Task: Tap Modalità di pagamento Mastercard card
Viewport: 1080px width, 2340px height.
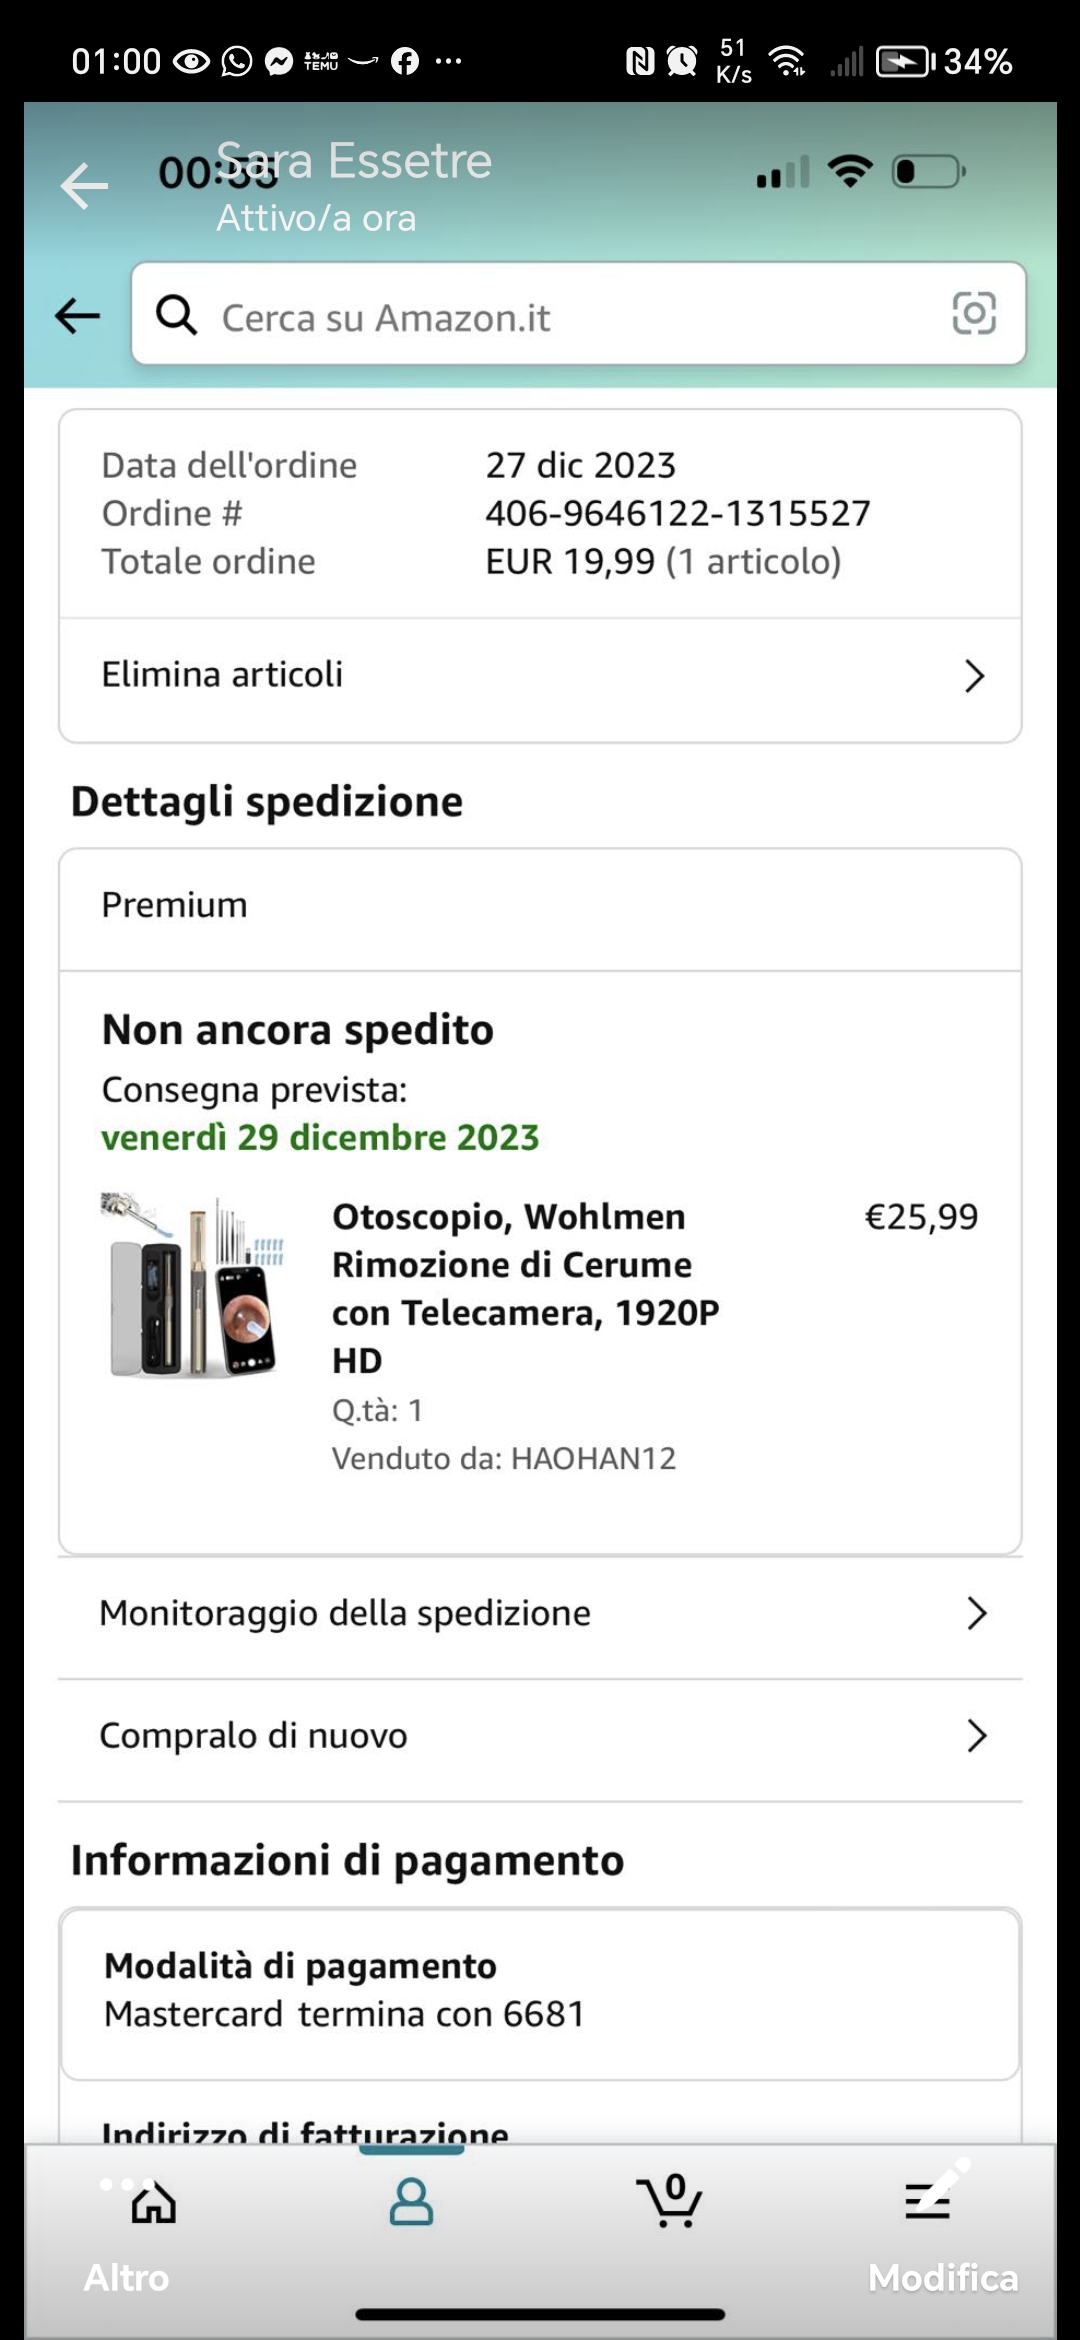Action: coord(540,1990)
